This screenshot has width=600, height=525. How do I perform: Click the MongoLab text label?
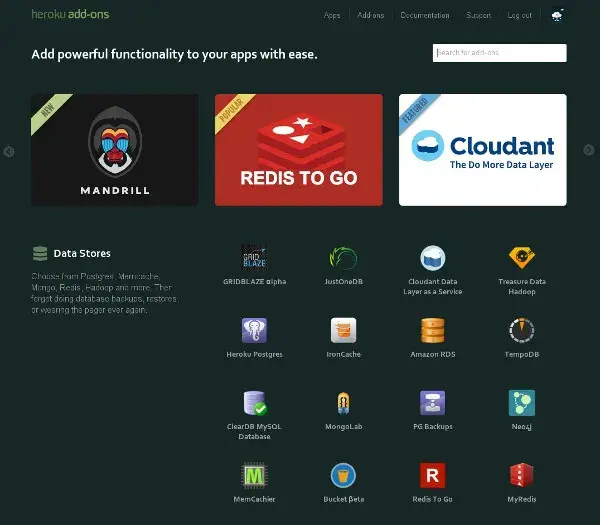[x=343, y=427]
